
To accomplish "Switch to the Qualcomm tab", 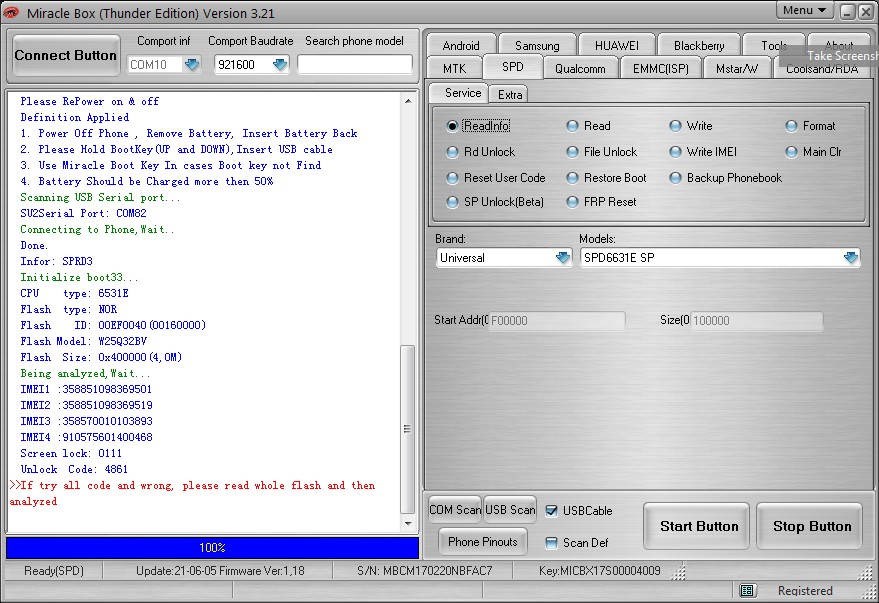I will 580,68.
